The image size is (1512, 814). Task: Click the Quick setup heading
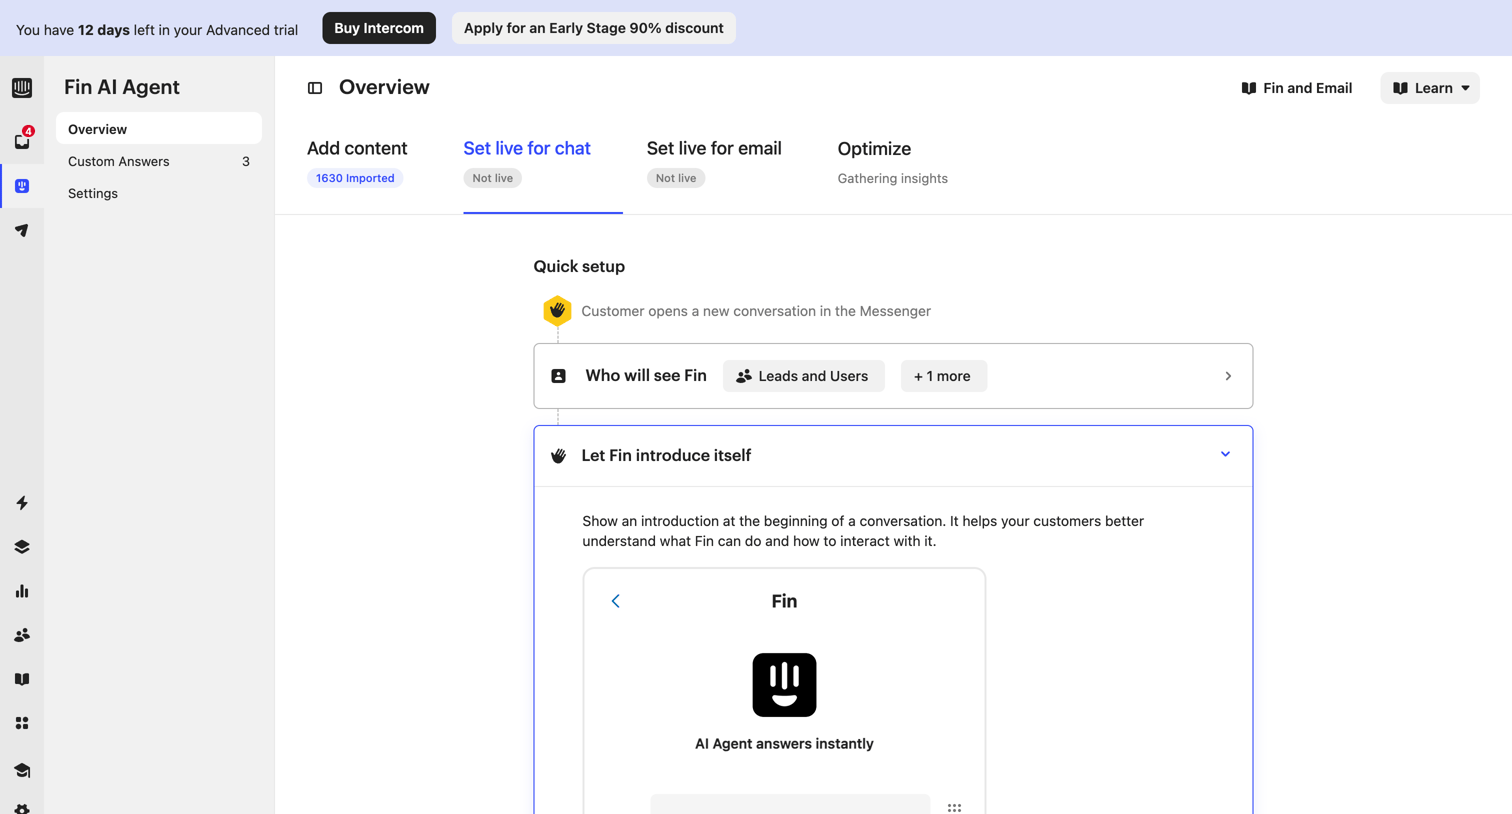[579, 266]
